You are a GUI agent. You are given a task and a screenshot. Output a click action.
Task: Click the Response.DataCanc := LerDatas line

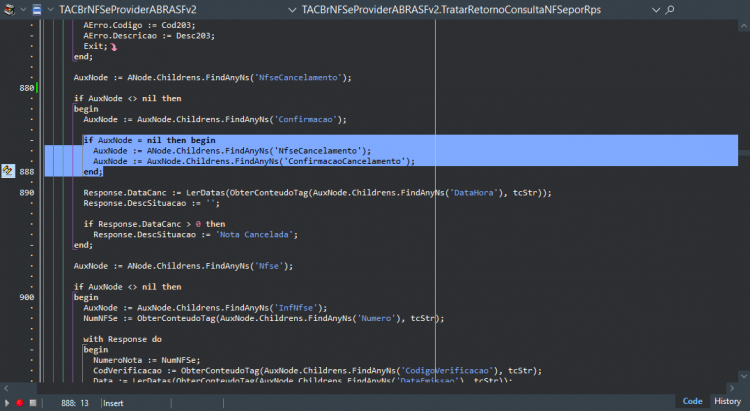coord(317,193)
